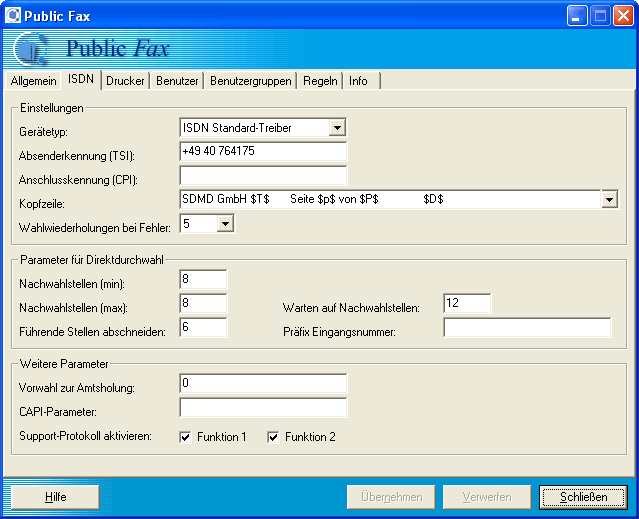Open Wahlwiederholungen bei Fehler dropdown
This screenshot has width=639, height=519.
[x=225, y=224]
